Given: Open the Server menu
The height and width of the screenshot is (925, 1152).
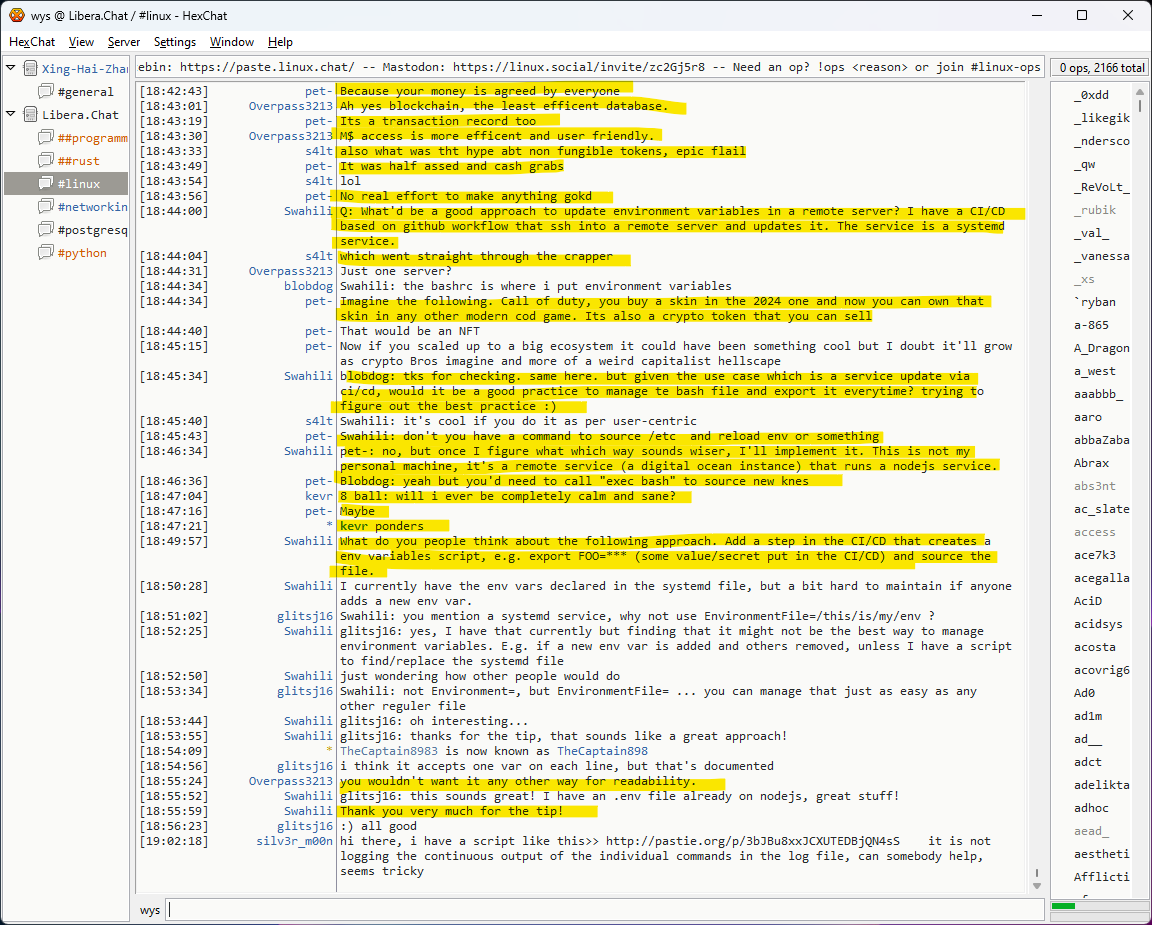Looking at the screenshot, I should click(x=124, y=42).
